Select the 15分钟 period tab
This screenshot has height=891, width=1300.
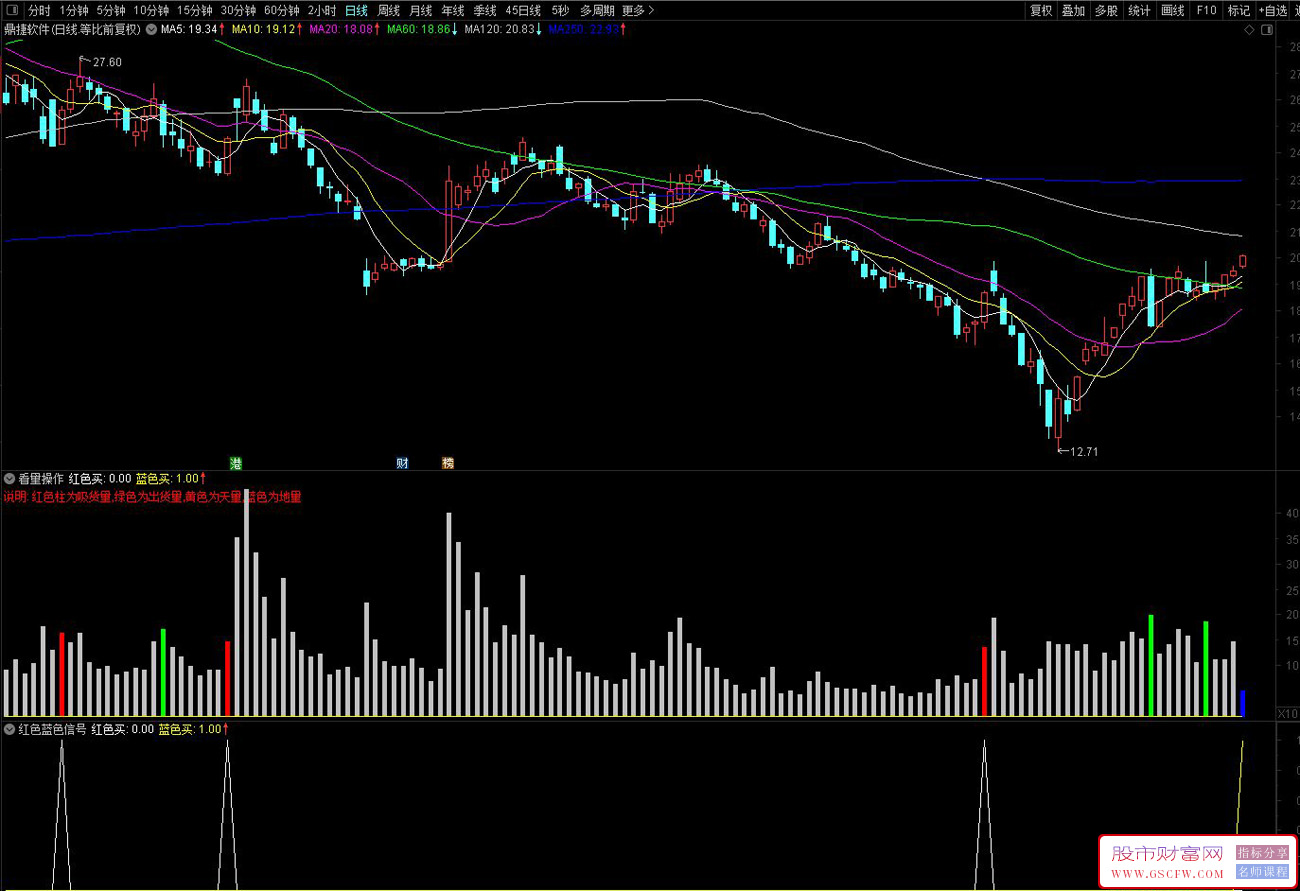coord(195,10)
